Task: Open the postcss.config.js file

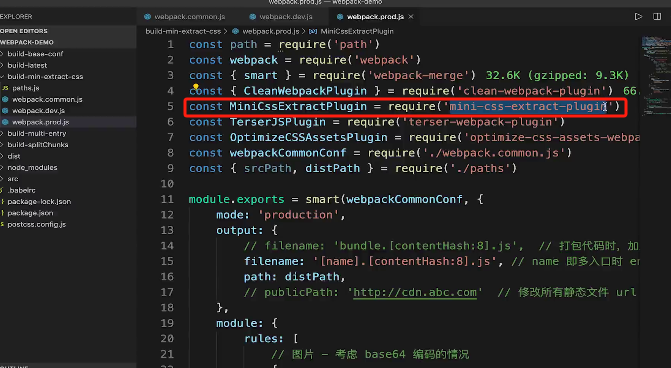Action: click(x=36, y=224)
